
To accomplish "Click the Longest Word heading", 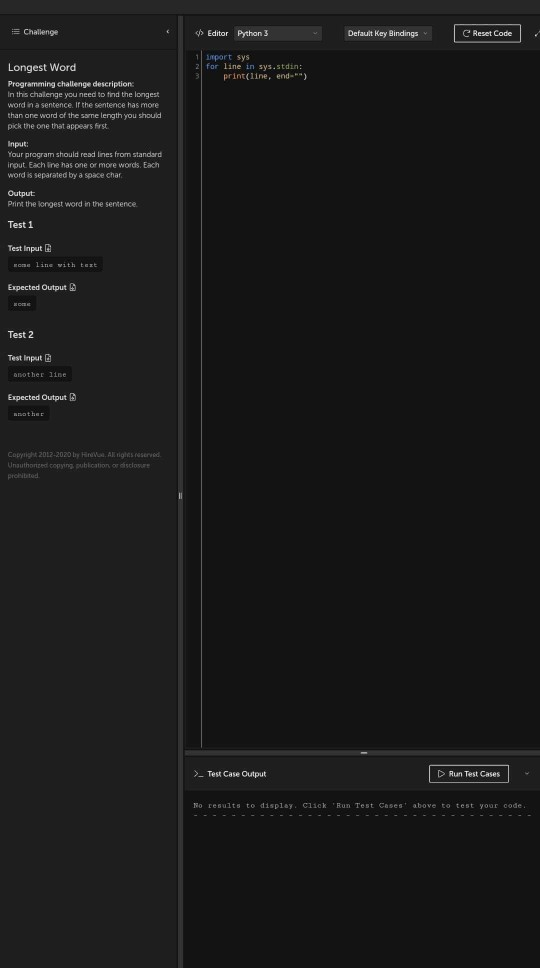I will point(42,67).
